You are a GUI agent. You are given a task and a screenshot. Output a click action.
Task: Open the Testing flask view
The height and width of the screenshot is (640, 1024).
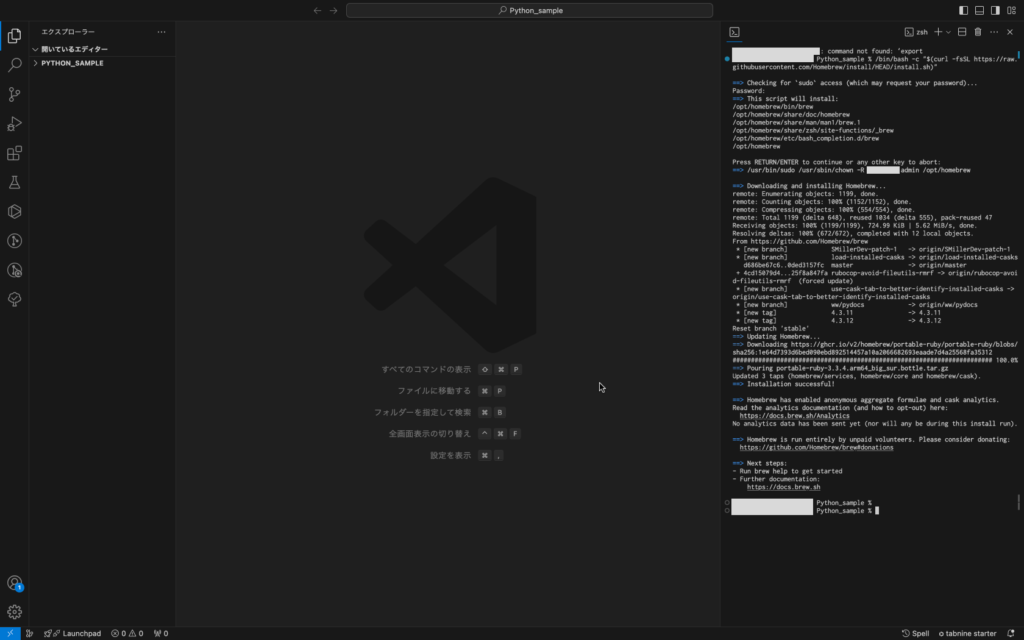point(14,182)
